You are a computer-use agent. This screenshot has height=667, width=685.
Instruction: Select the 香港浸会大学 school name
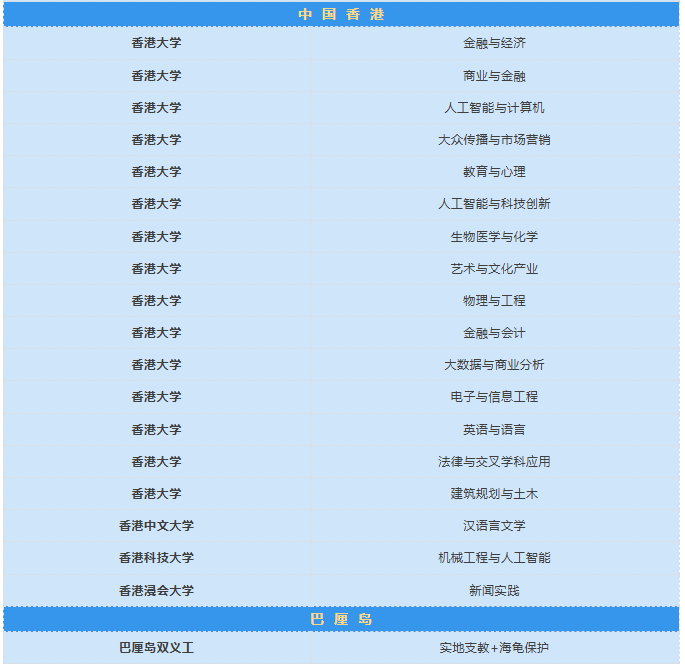tap(156, 591)
